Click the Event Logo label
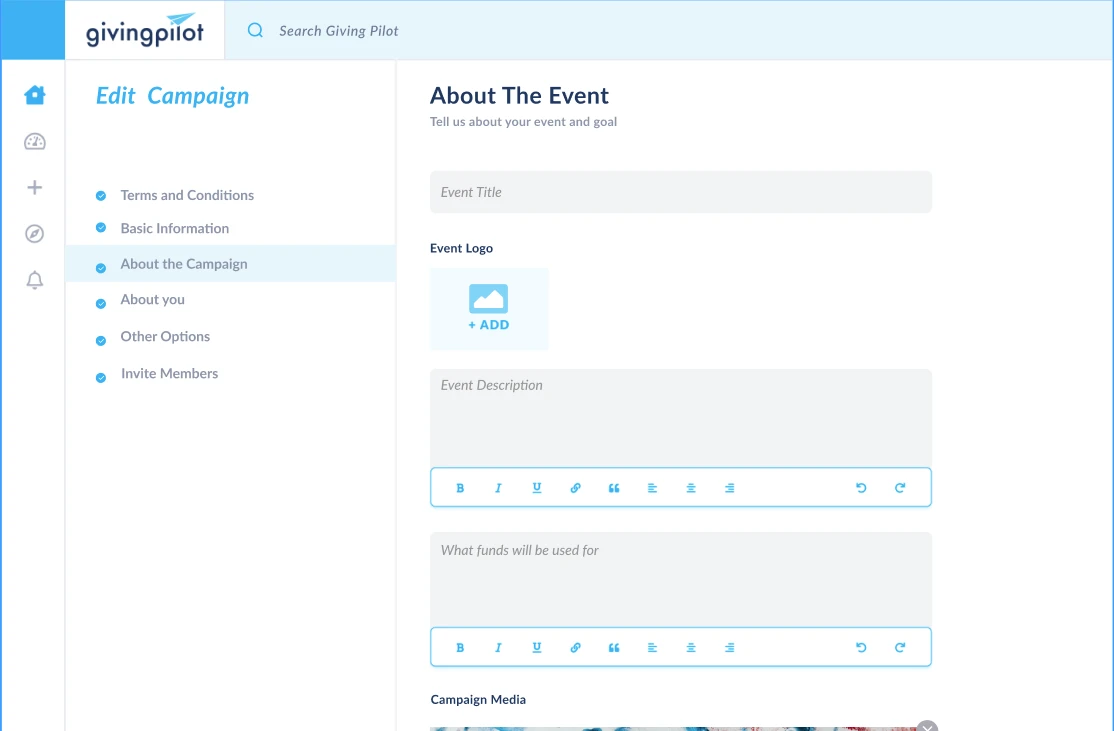Screen dimensions: 1114x731 461,248
